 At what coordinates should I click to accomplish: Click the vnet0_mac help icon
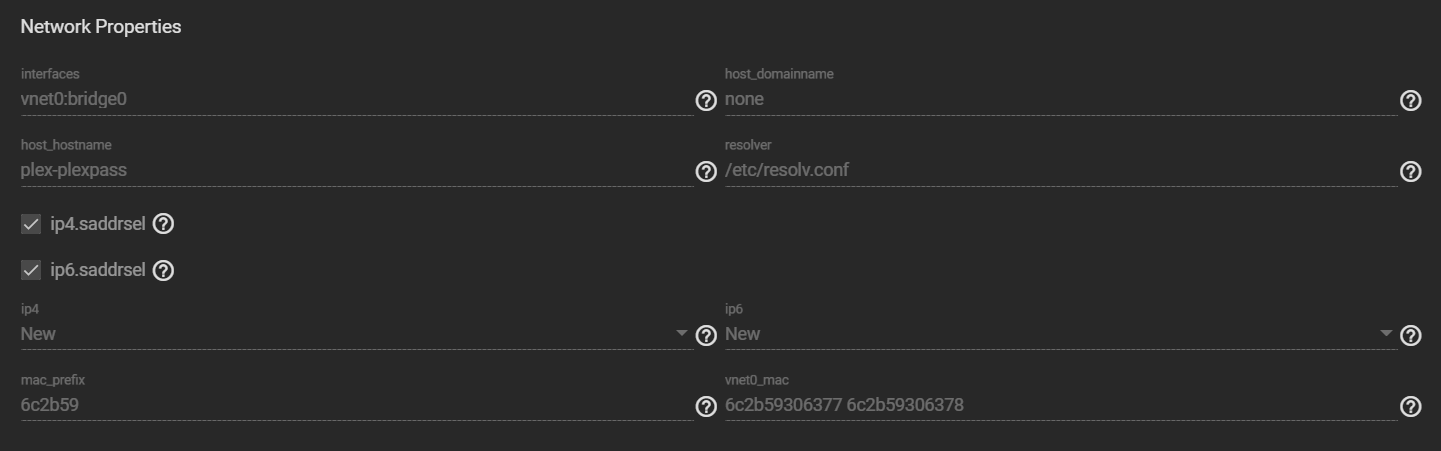(1410, 406)
